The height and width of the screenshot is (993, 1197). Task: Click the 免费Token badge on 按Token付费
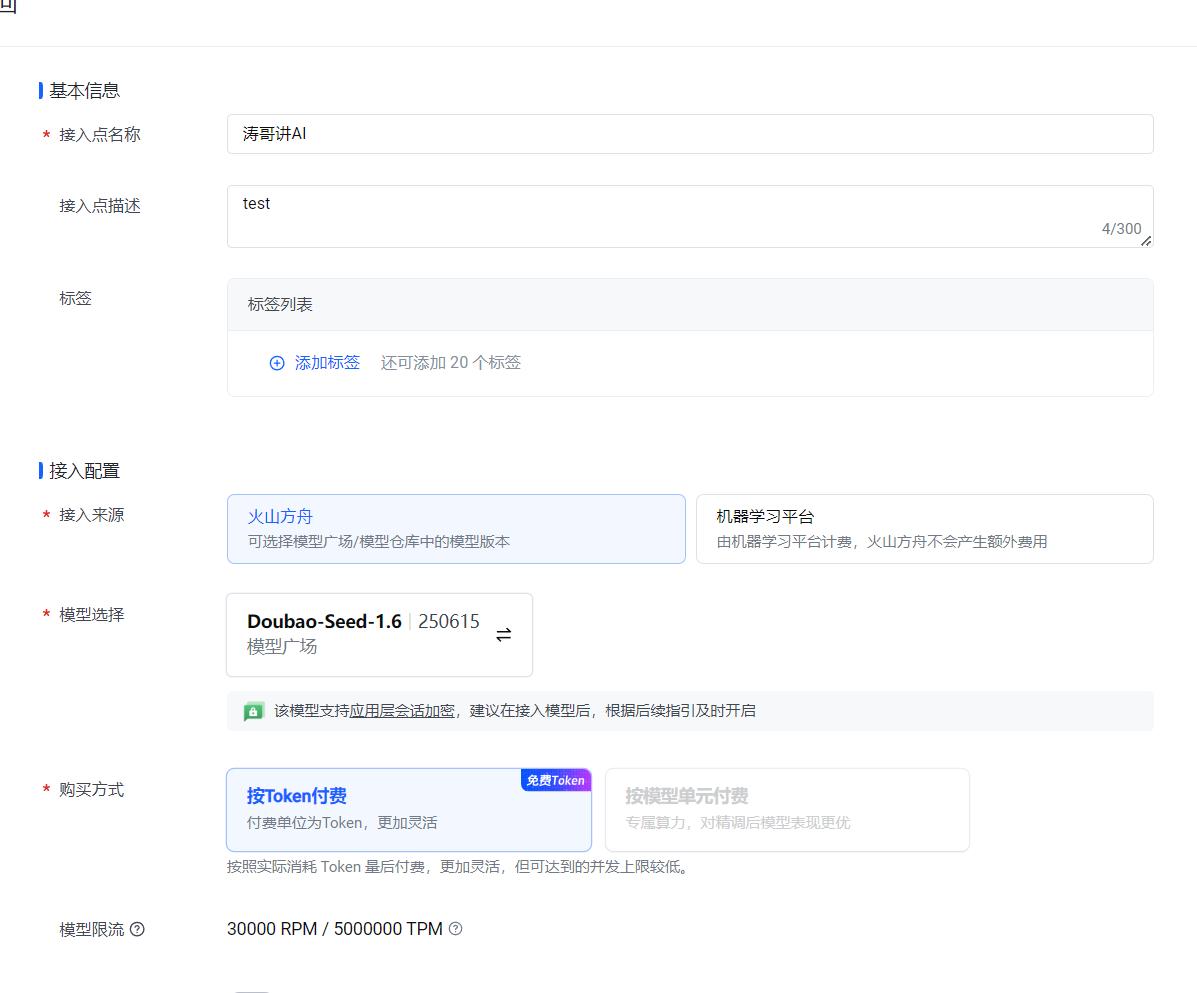tap(556, 781)
